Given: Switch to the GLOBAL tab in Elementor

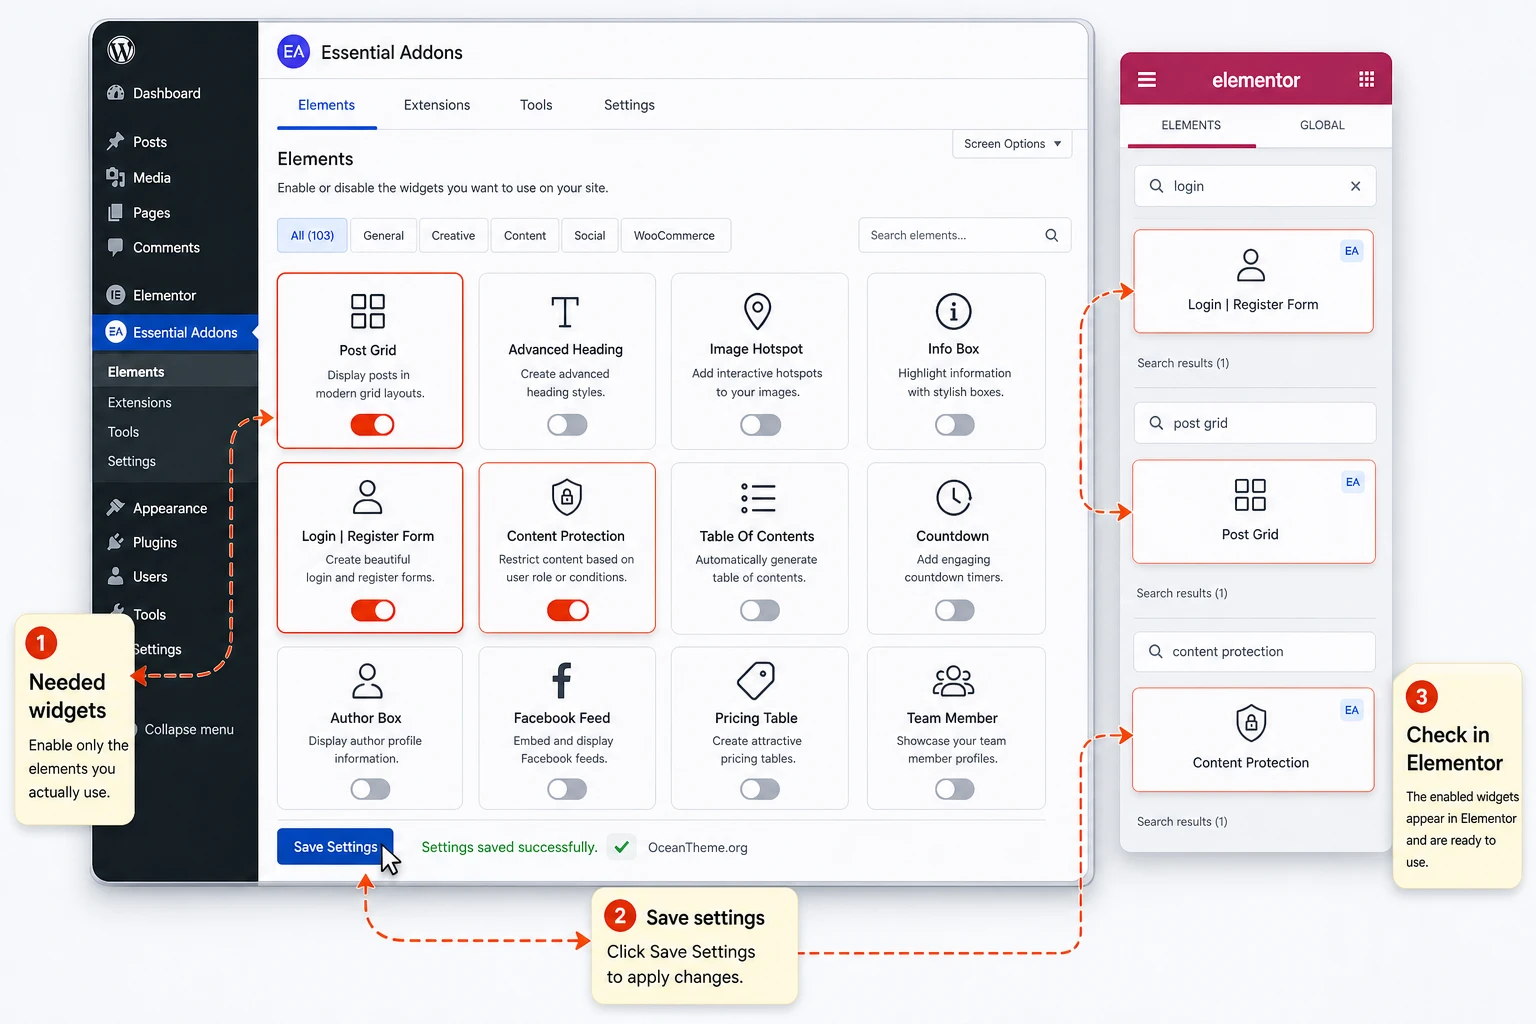Looking at the screenshot, I should 1322,125.
